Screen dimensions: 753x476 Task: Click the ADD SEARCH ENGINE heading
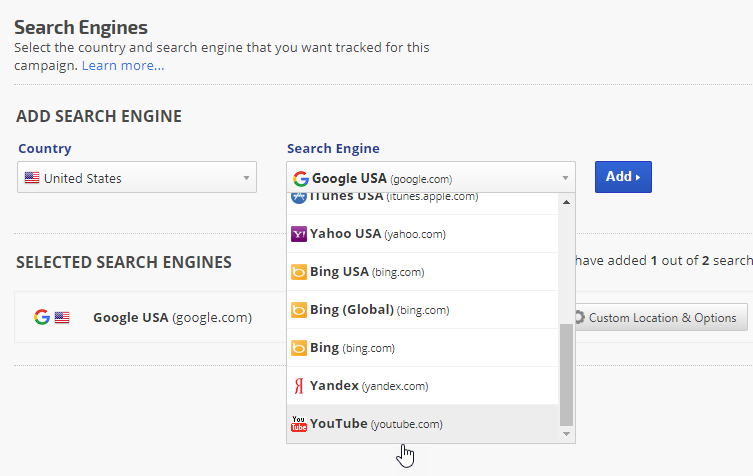pyautogui.click(x=99, y=116)
